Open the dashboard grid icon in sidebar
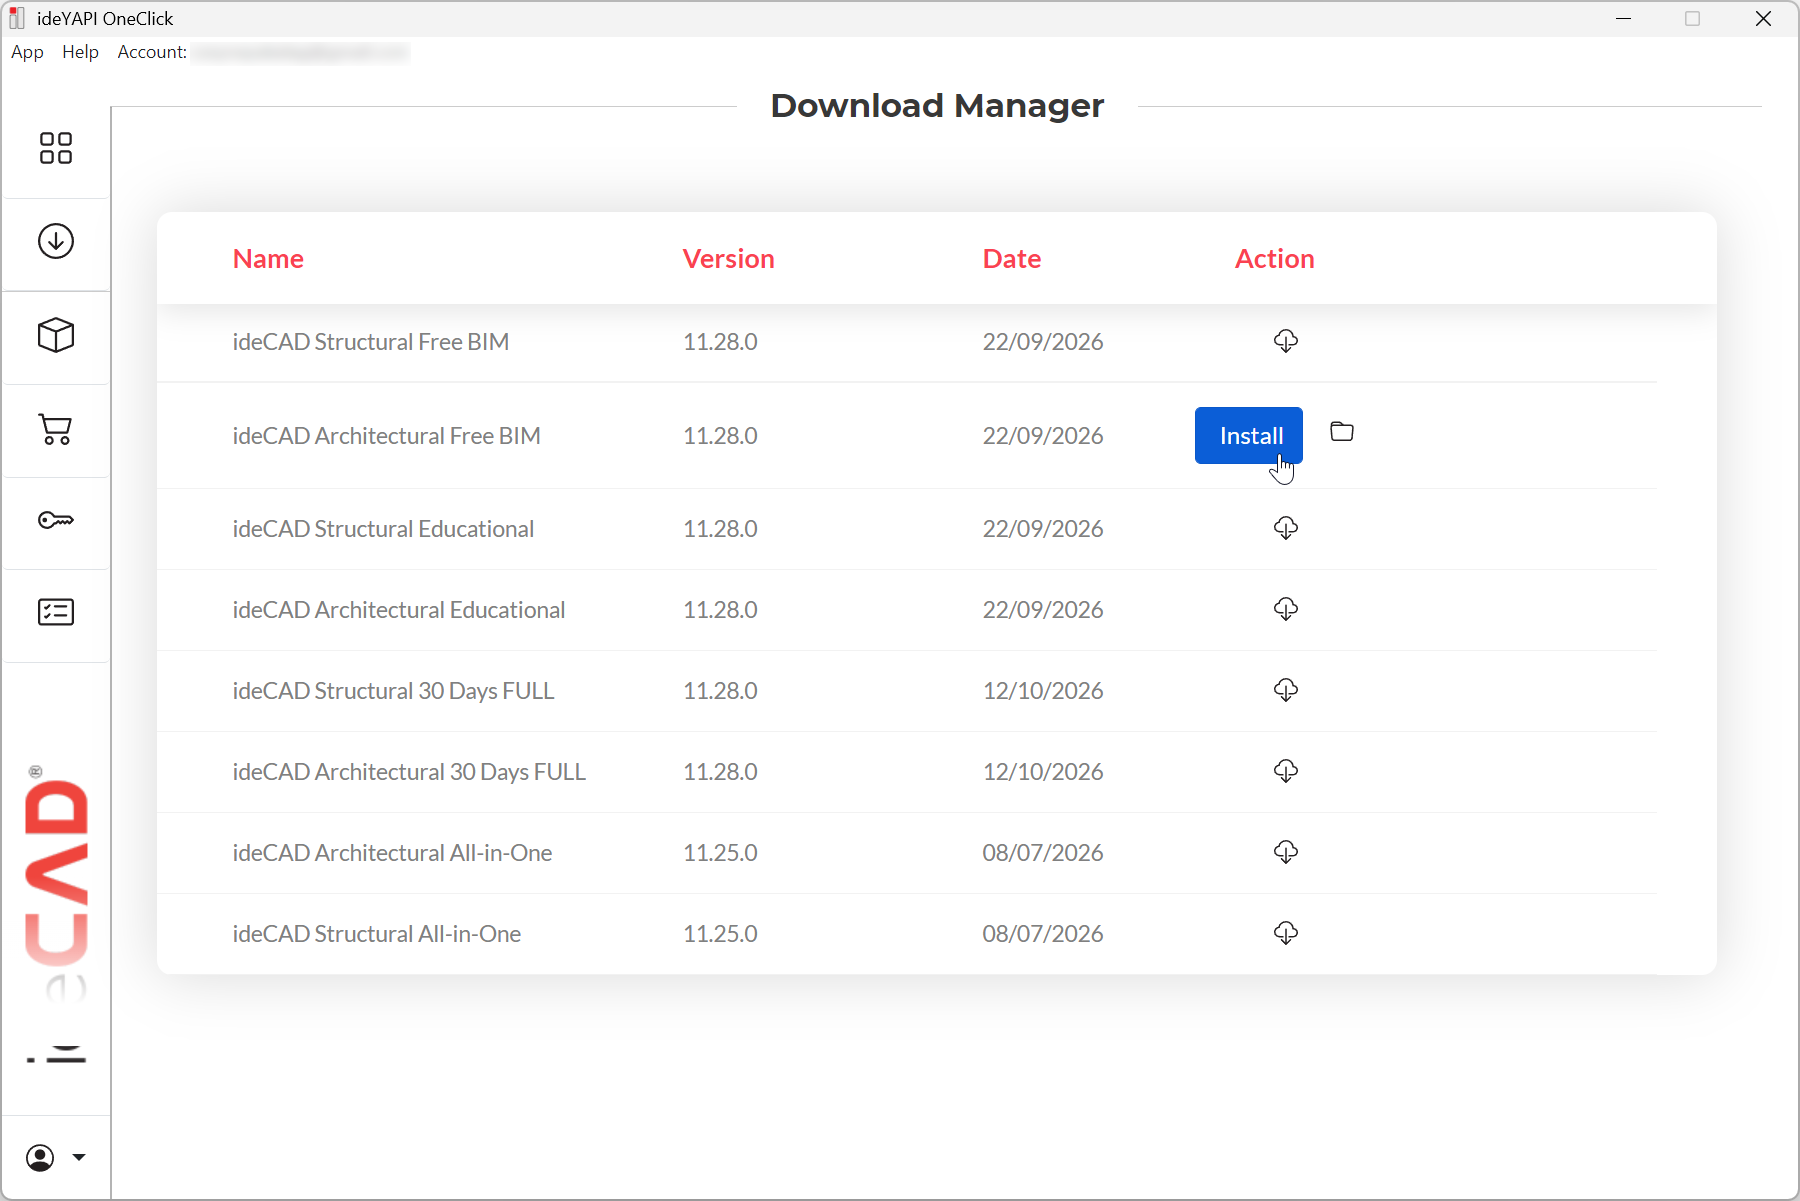1800x1201 pixels. [56, 148]
